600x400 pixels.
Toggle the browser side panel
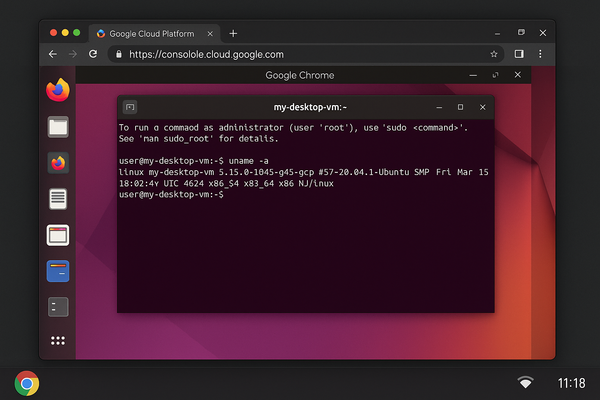(519, 54)
